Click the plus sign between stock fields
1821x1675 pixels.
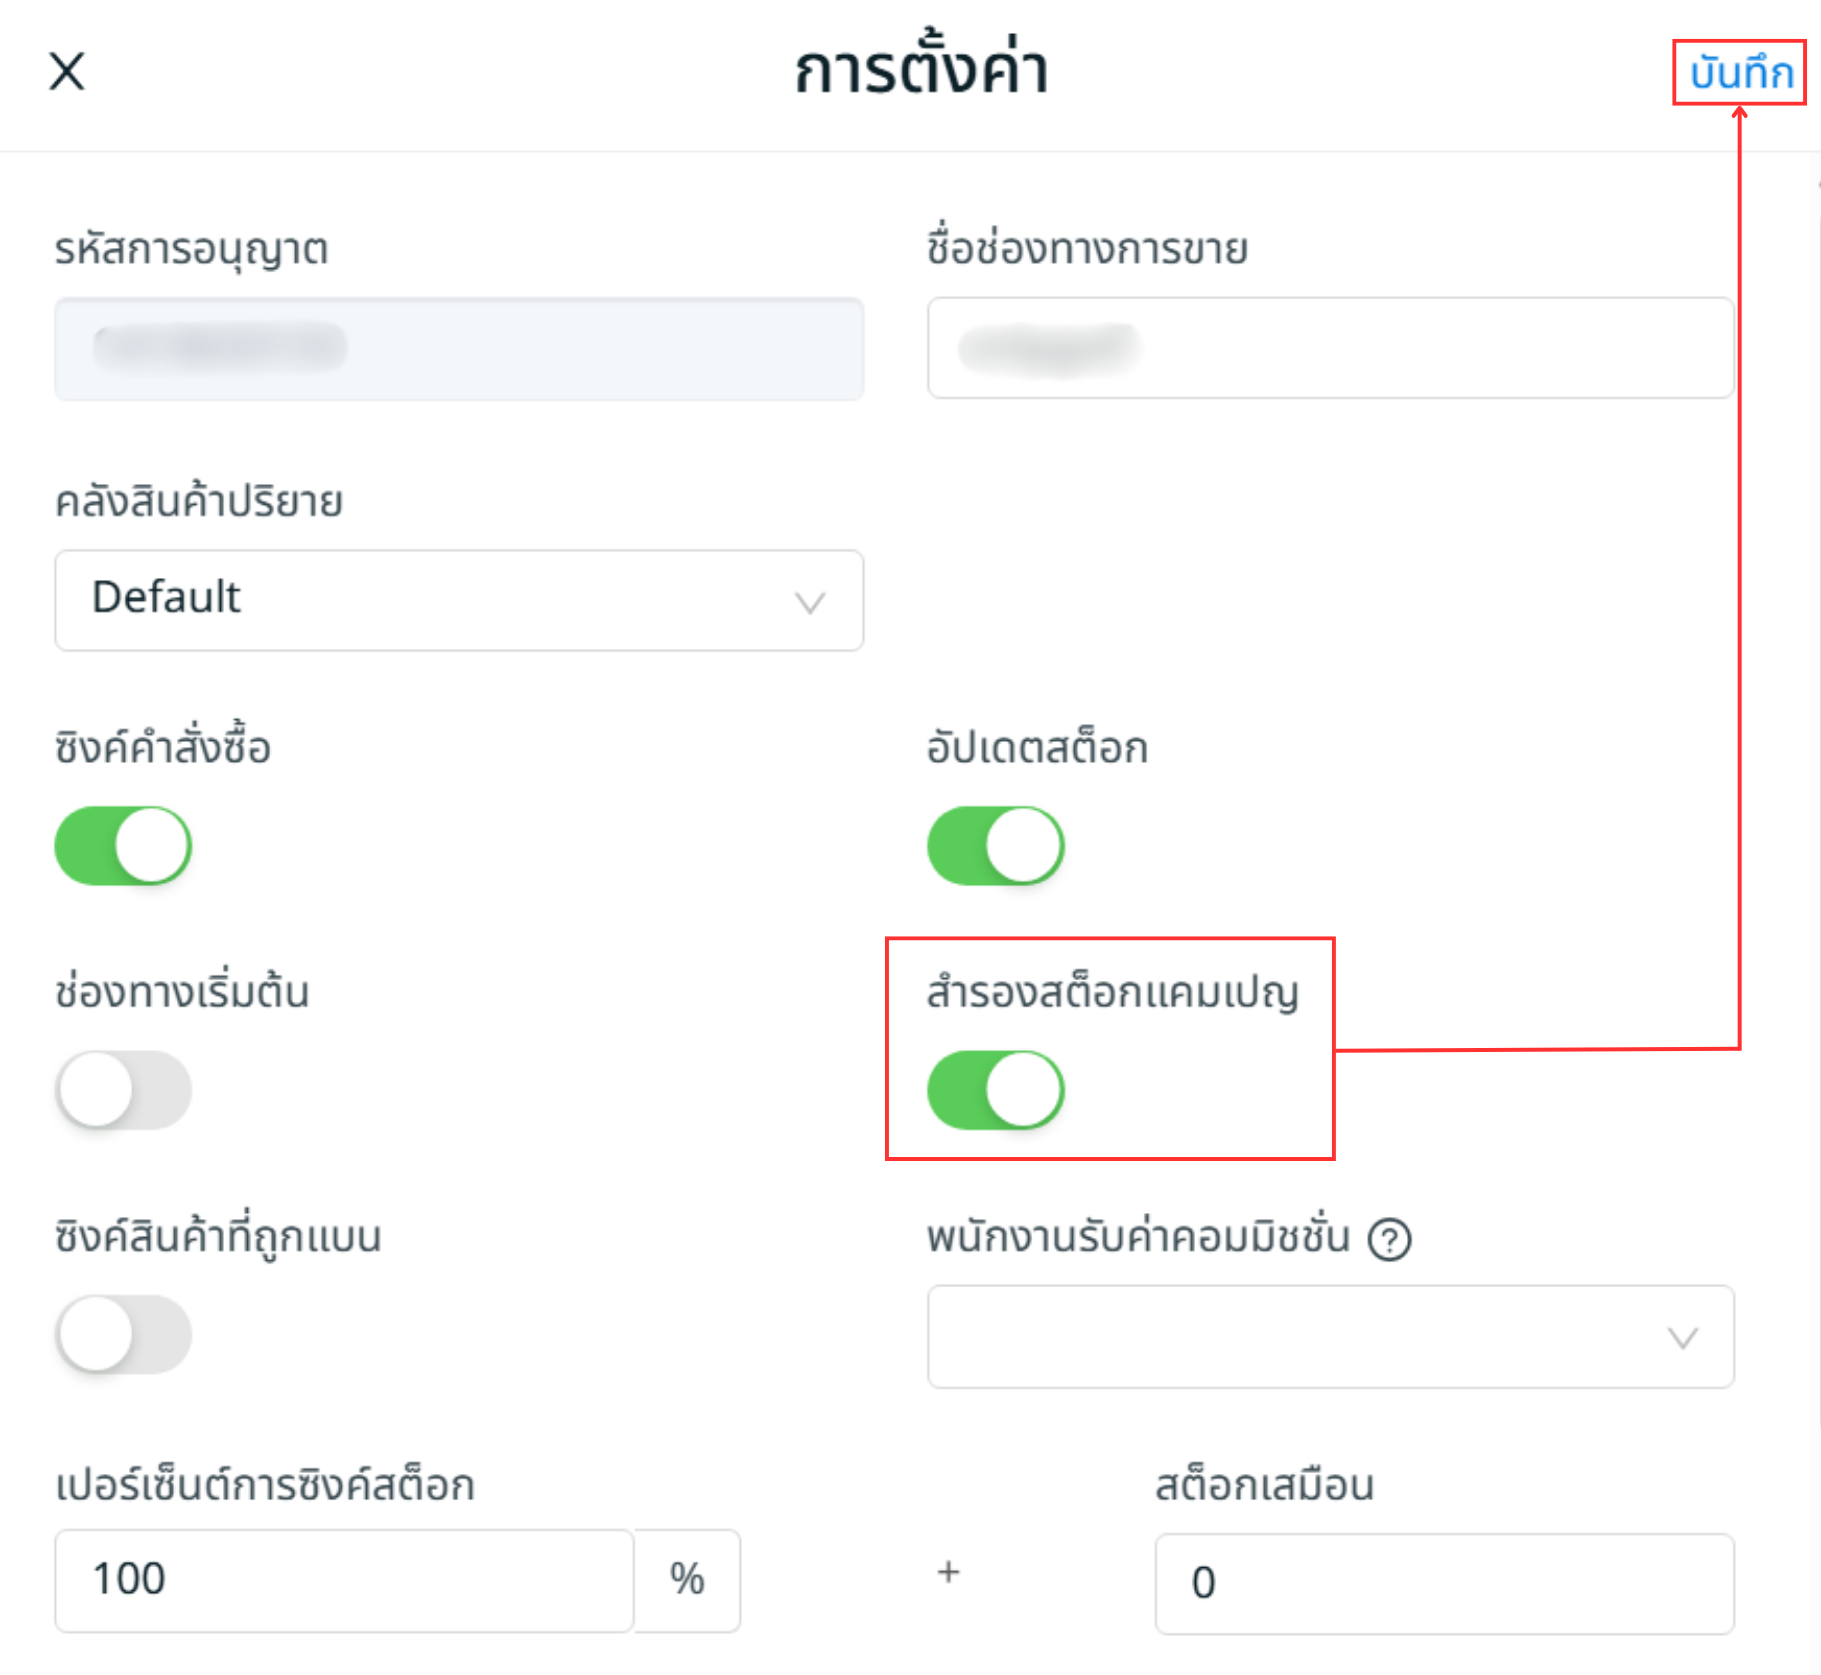pyautogui.click(x=948, y=1573)
